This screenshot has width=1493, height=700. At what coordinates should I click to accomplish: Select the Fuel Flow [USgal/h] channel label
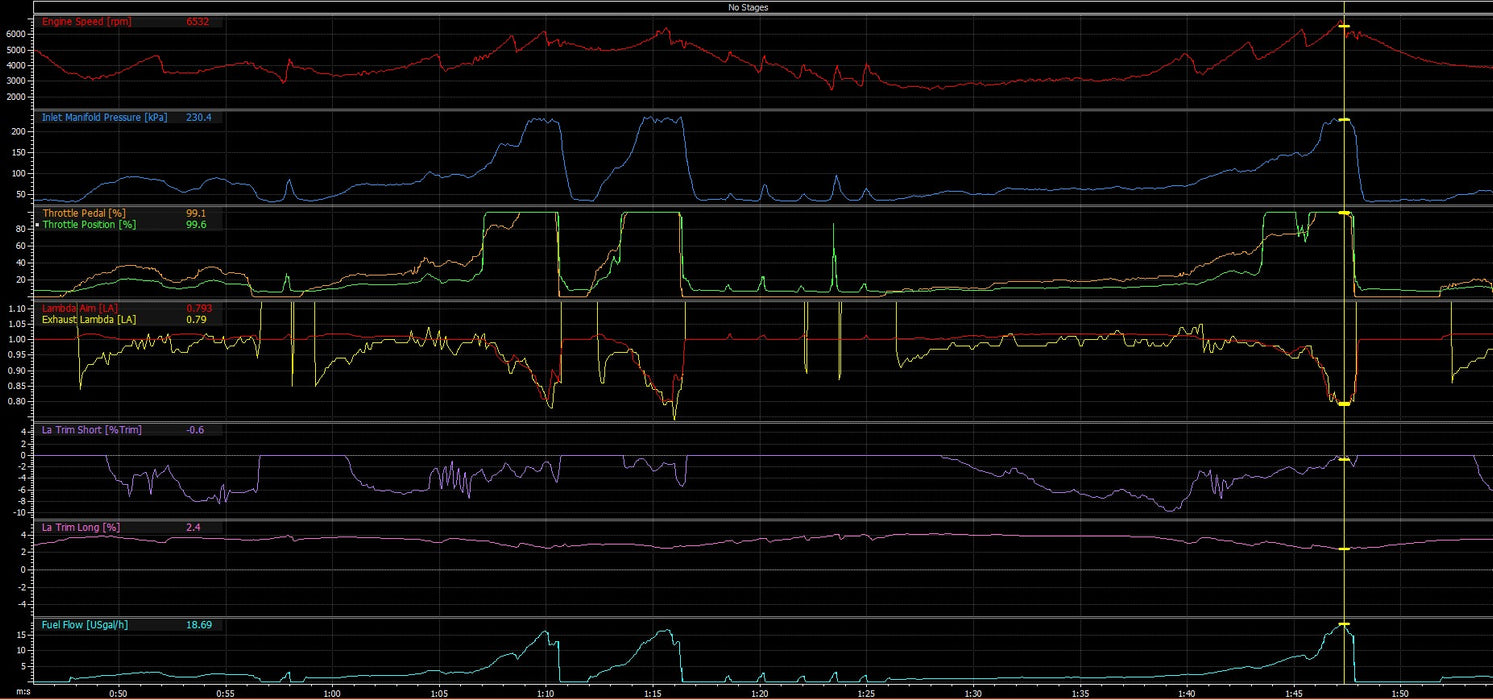click(x=85, y=625)
